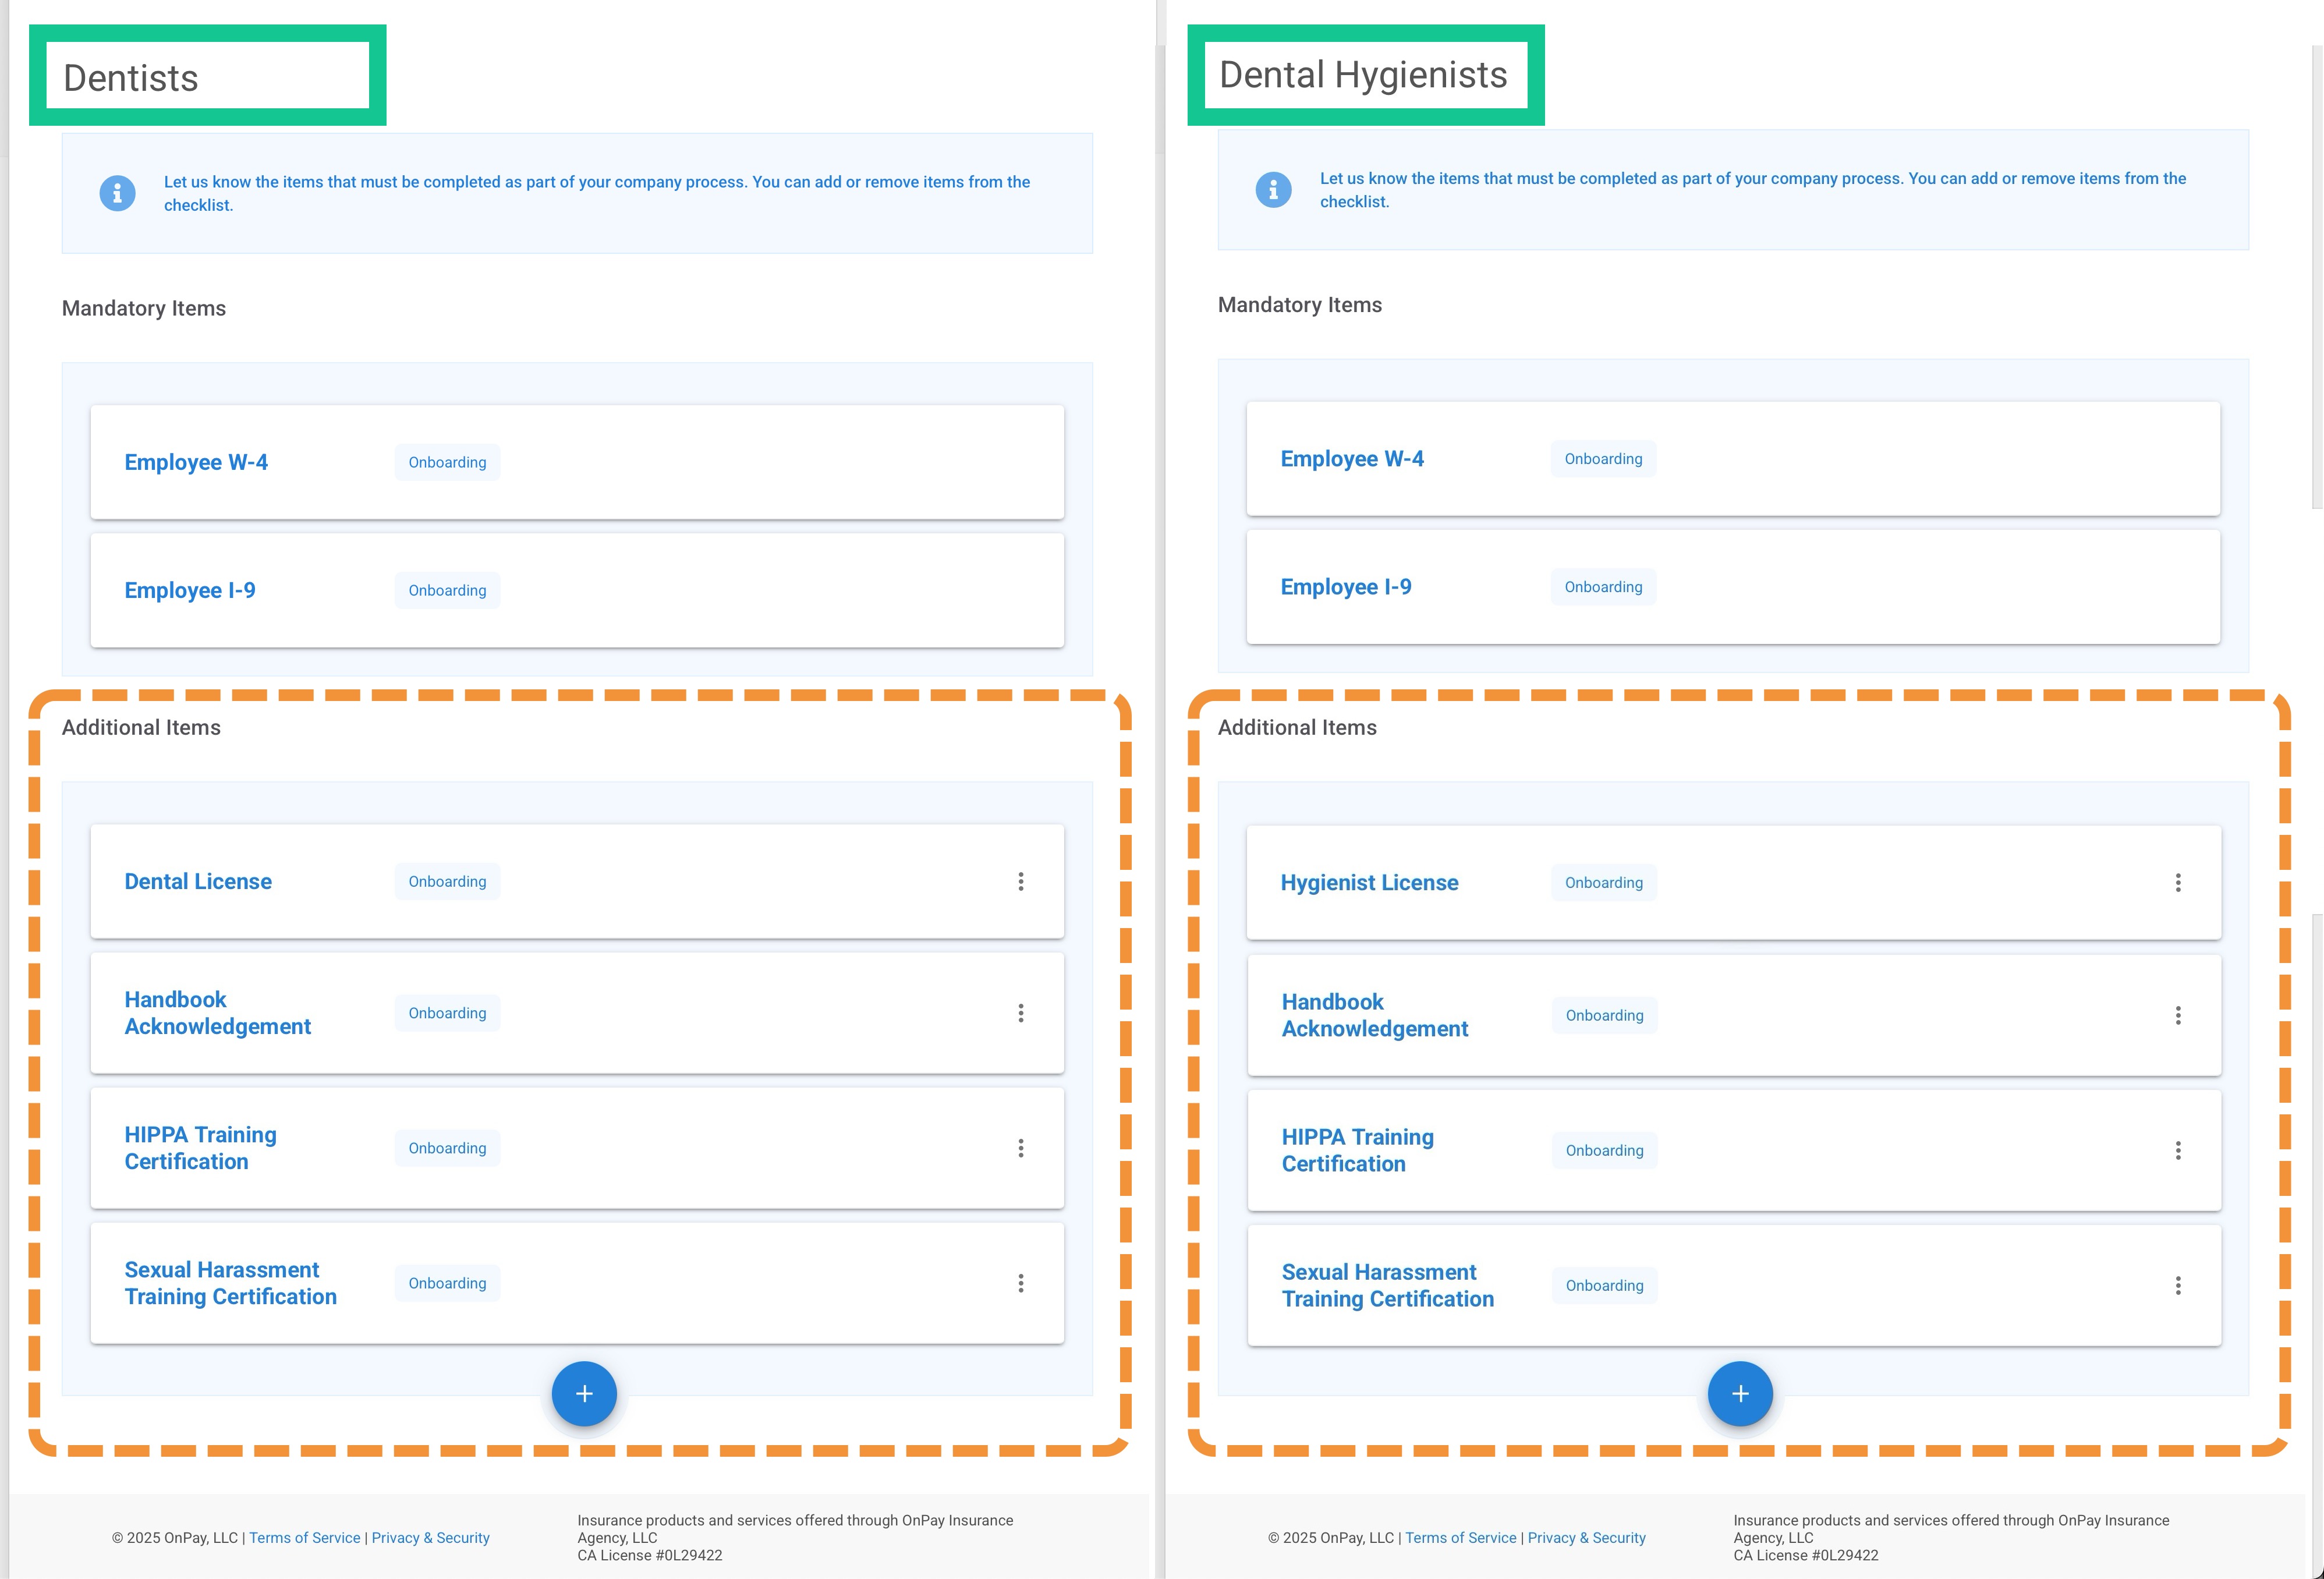This screenshot has height=1579, width=2324.
Task: Open three-dot menu for Dentists HIPPA Training
Action: 1020,1148
